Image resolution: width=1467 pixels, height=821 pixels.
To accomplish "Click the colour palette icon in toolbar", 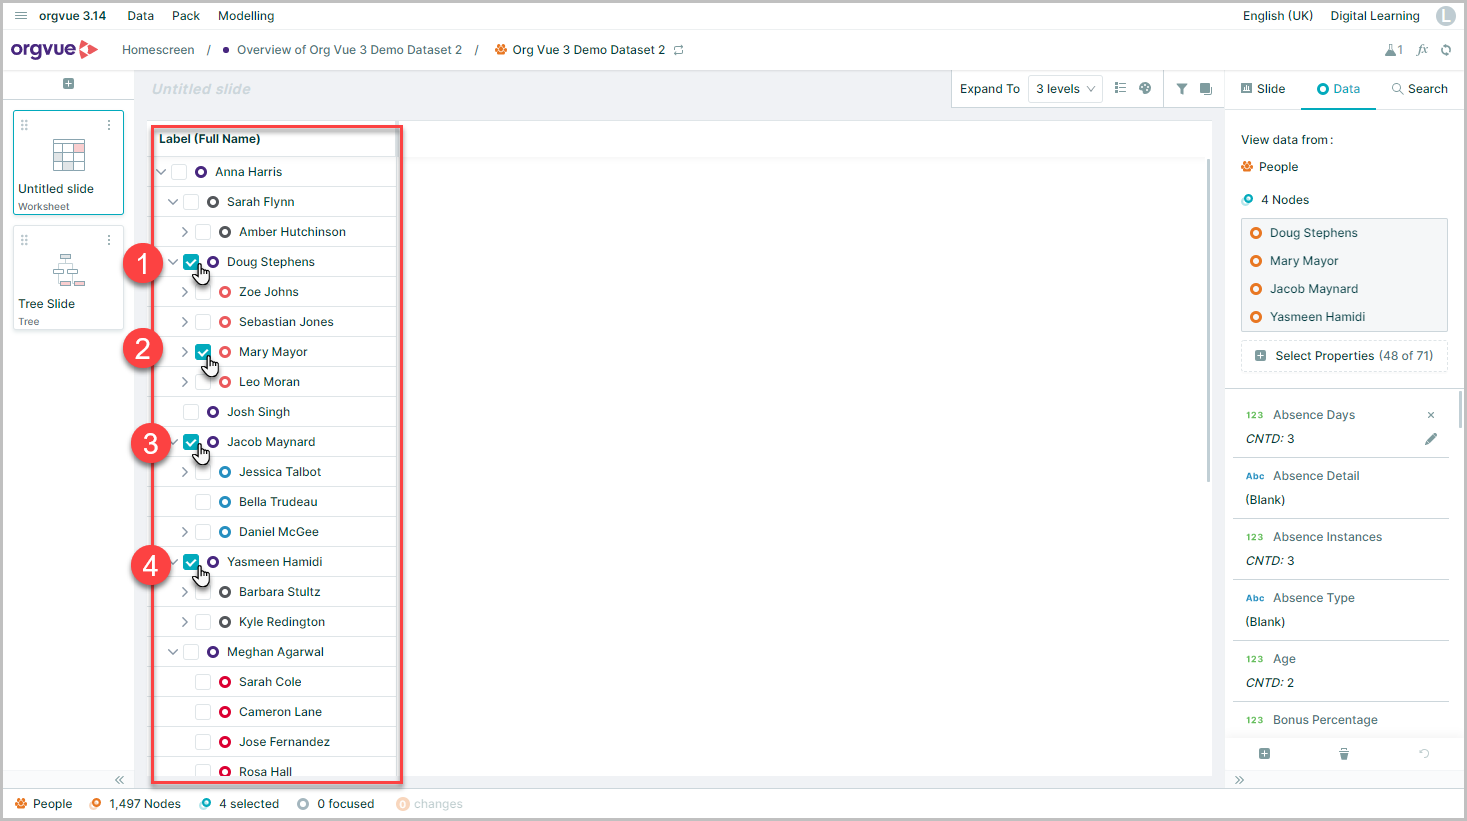I will pyautogui.click(x=1145, y=89).
